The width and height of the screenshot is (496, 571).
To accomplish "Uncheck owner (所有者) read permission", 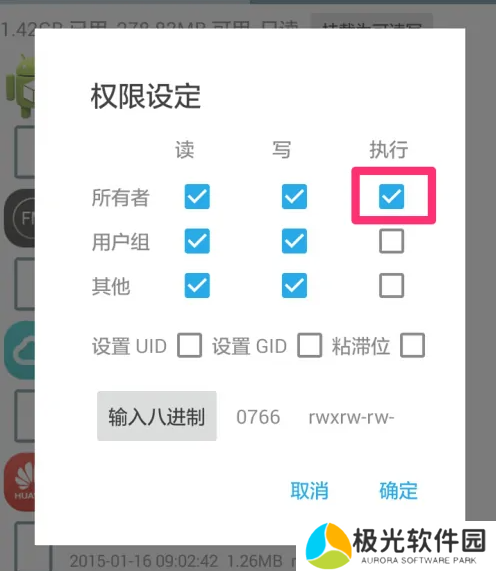I will (x=197, y=197).
